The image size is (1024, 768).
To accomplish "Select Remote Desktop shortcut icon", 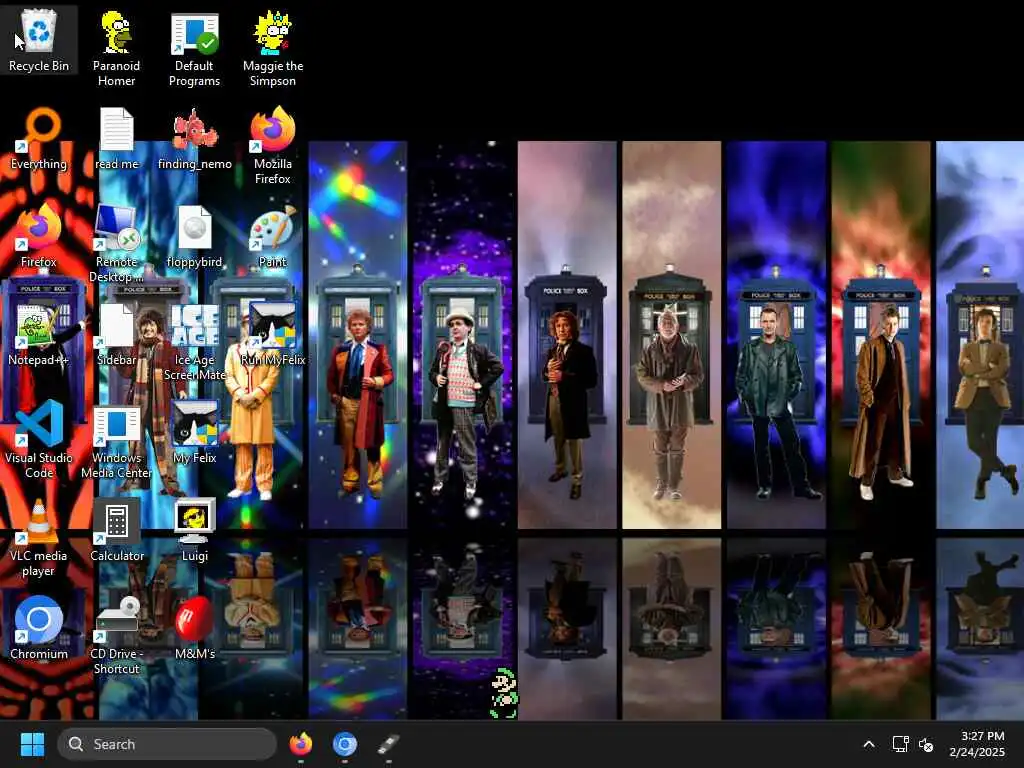I will [x=116, y=244].
